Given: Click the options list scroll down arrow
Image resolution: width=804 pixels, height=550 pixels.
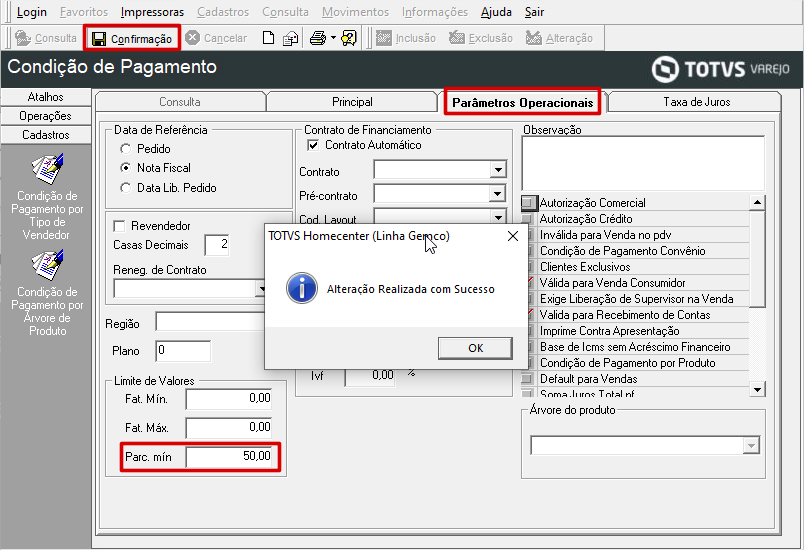Looking at the screenshot, I should (757, 390).
